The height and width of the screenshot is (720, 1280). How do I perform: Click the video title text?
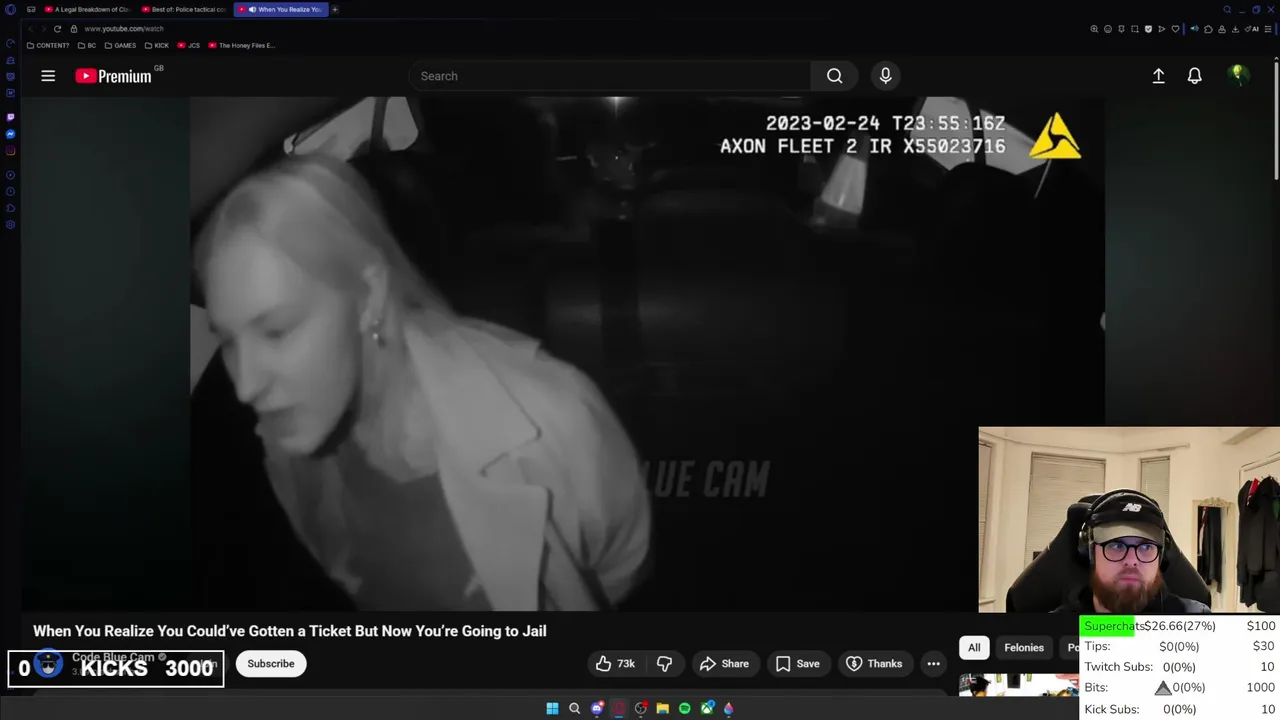(290, 631)
